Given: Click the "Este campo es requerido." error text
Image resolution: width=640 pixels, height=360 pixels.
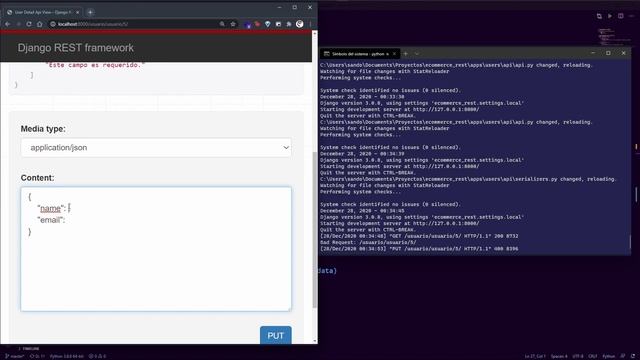Looking at the screenshot, I should click(x=95, y=65).
